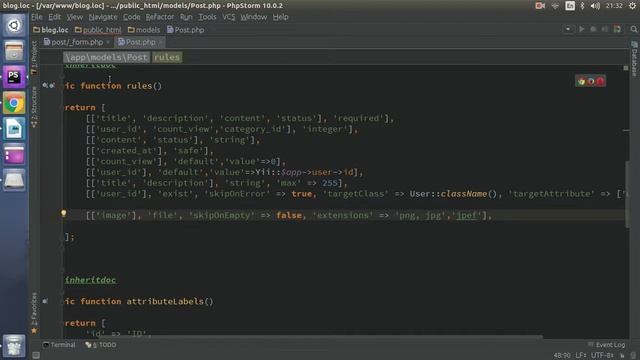Open the UTF-8 encoding selector
This screenshot has width=640, height=360.
pos(602,356)
